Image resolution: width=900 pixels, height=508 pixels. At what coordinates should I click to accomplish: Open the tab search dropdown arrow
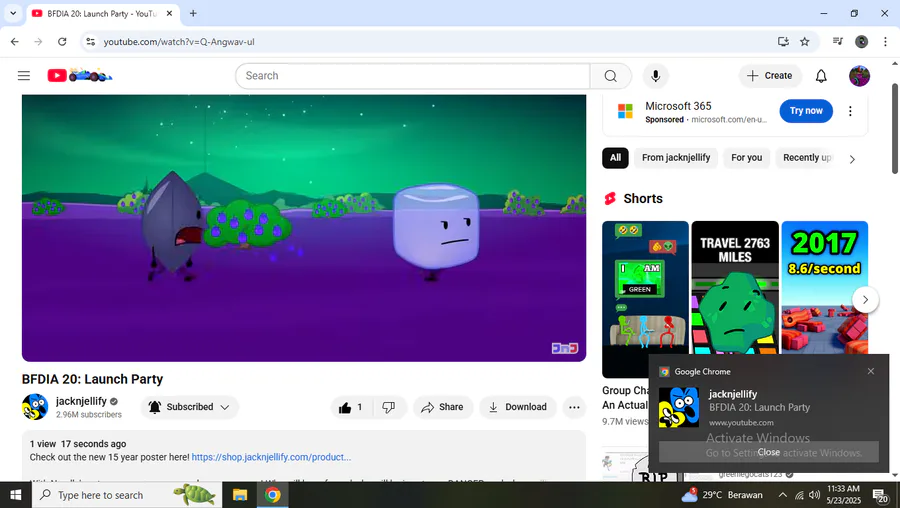pyautogui.click(x=13, y=13)
